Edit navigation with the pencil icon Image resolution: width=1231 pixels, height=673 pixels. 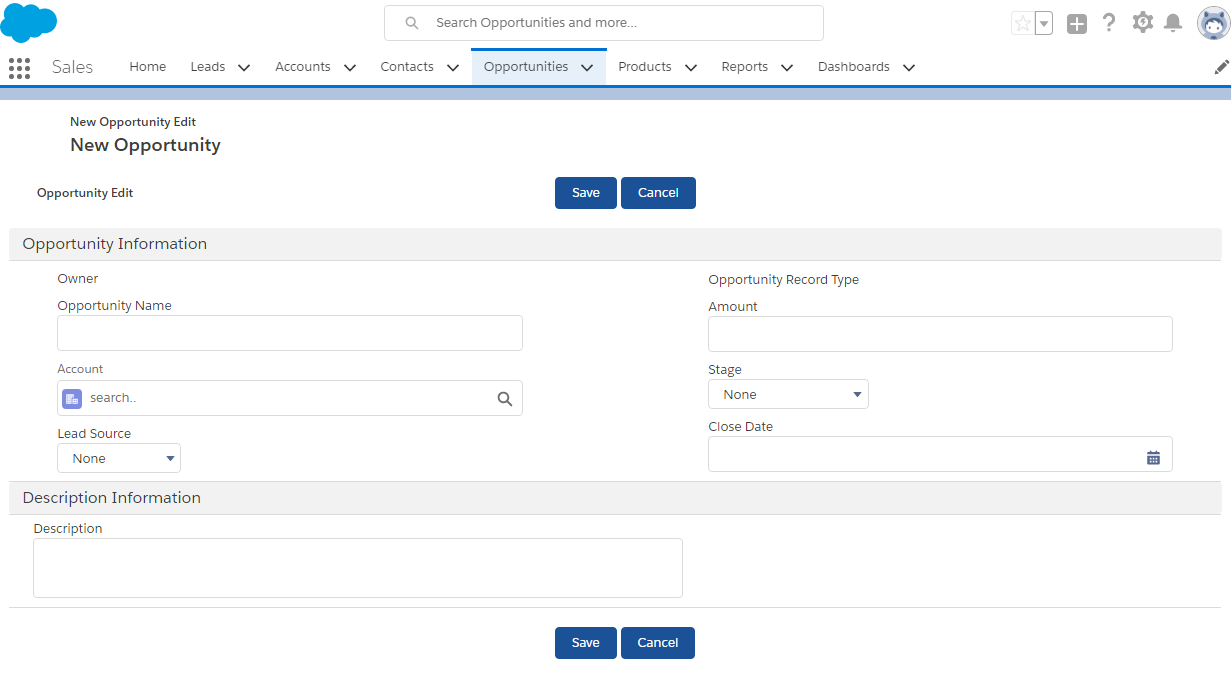coord(1221,67)
